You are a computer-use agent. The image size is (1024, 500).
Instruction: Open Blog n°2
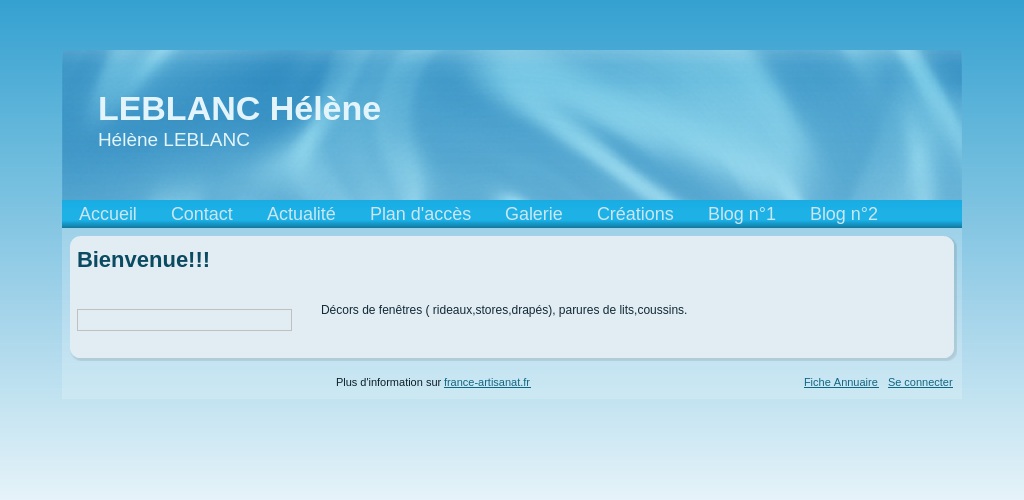[844, 214]
